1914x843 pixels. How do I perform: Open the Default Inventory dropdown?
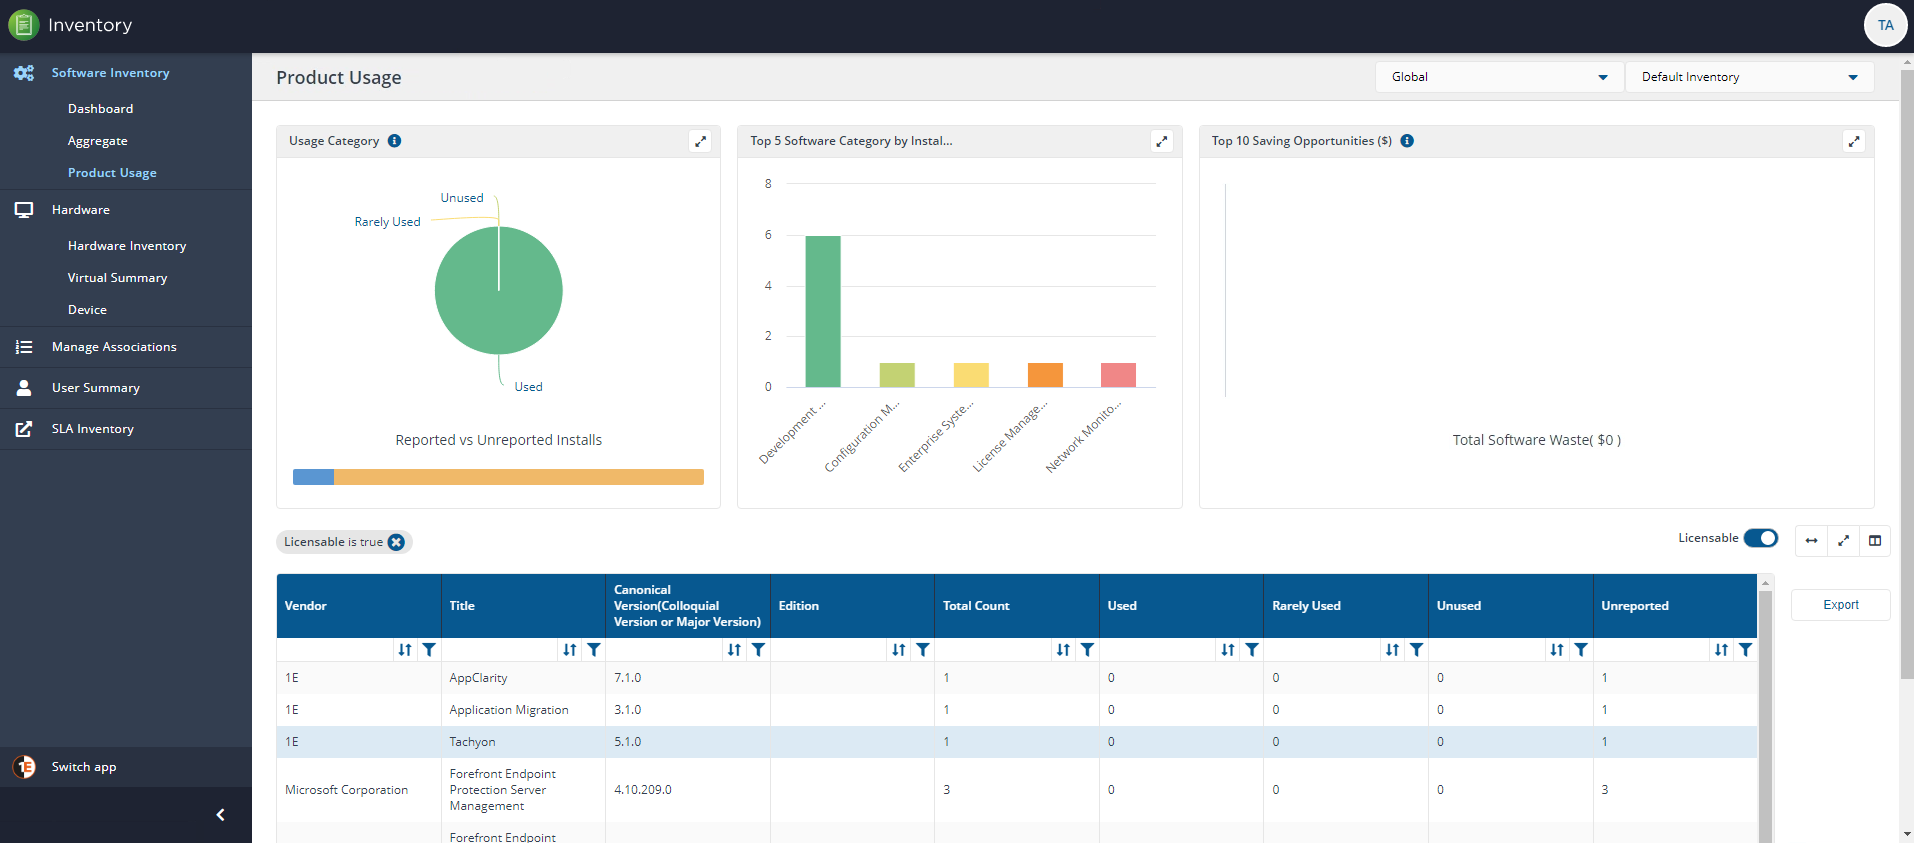1749,77
